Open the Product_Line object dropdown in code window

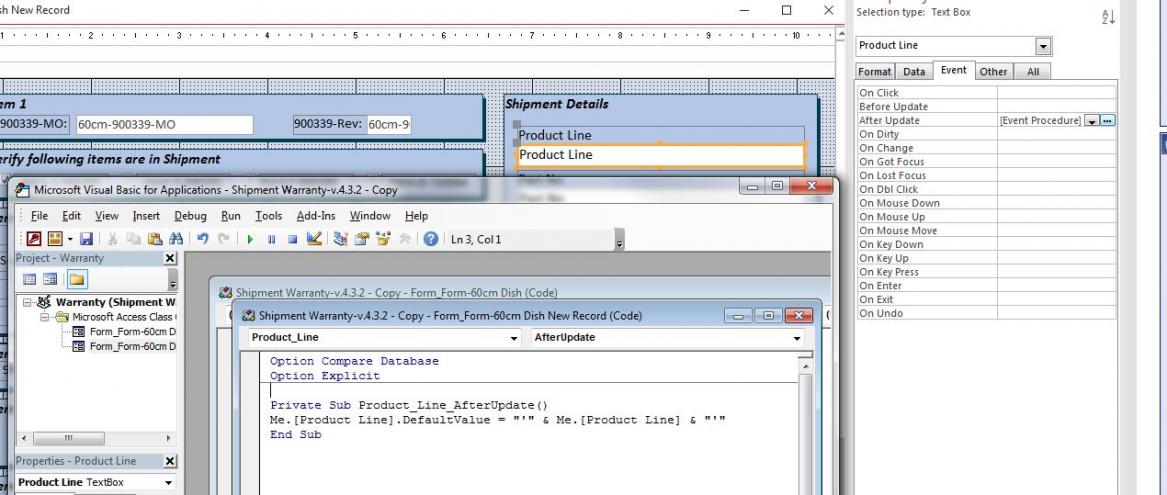[514, 338]
